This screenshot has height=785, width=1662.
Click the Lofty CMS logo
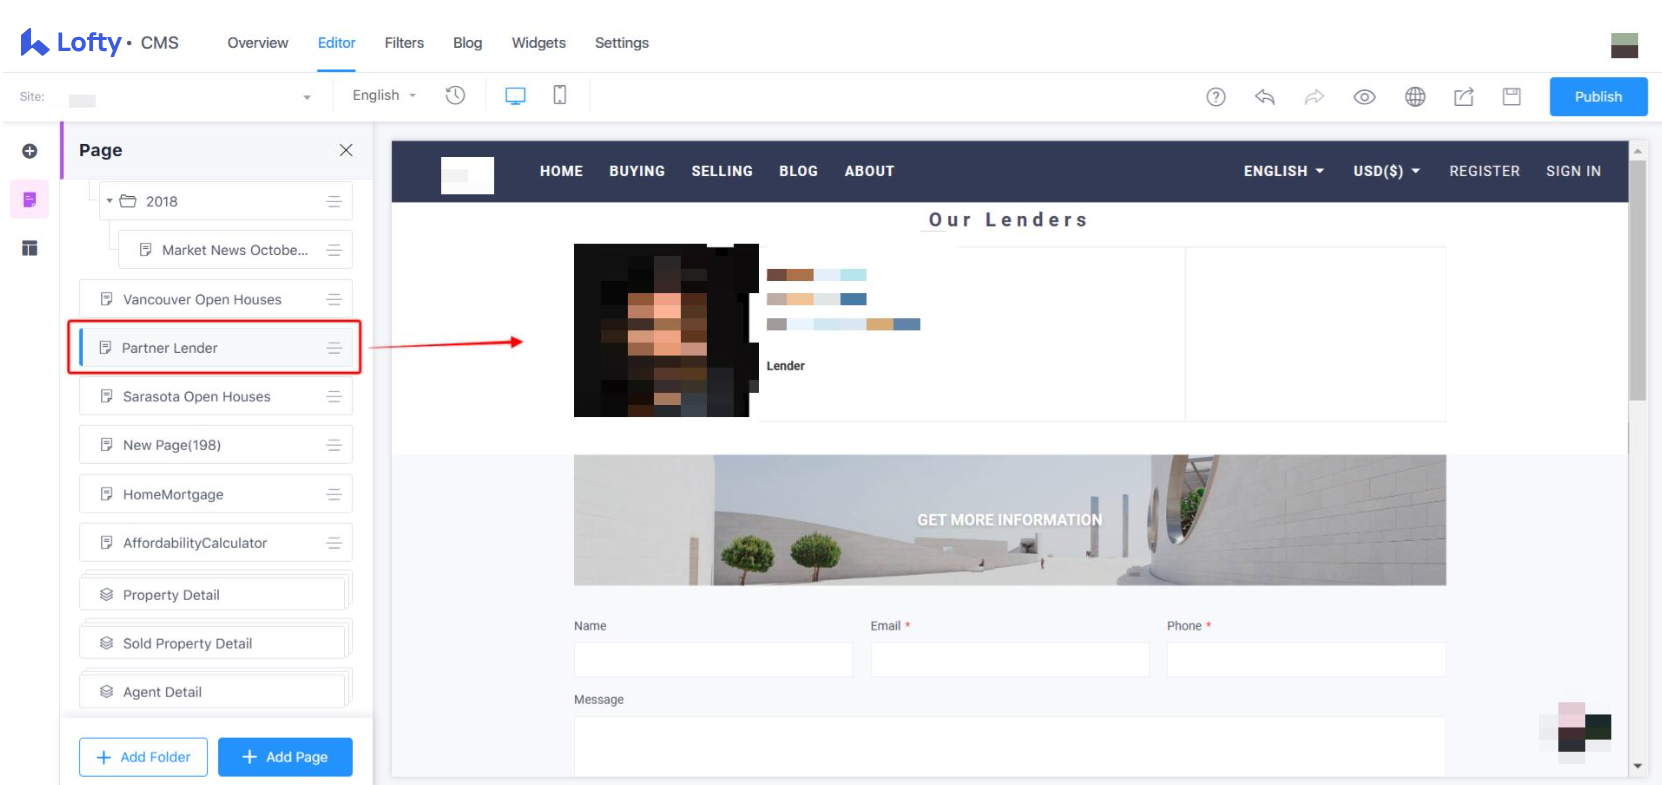(x=99, y=42)
